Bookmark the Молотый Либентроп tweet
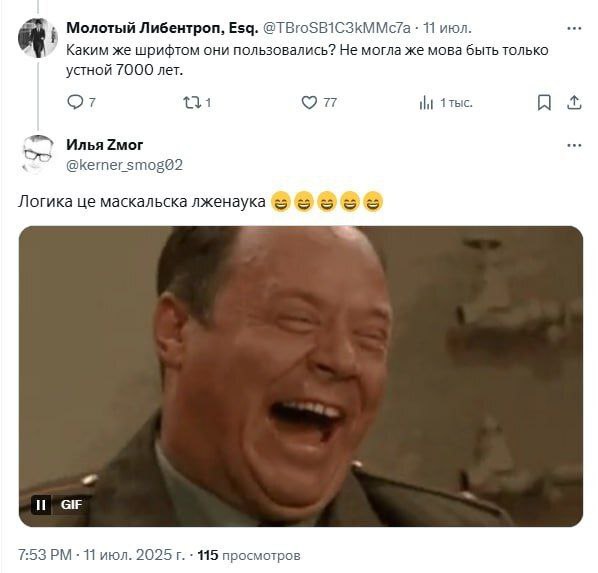This screenshot has height=573, width=598. click(544, 103)
